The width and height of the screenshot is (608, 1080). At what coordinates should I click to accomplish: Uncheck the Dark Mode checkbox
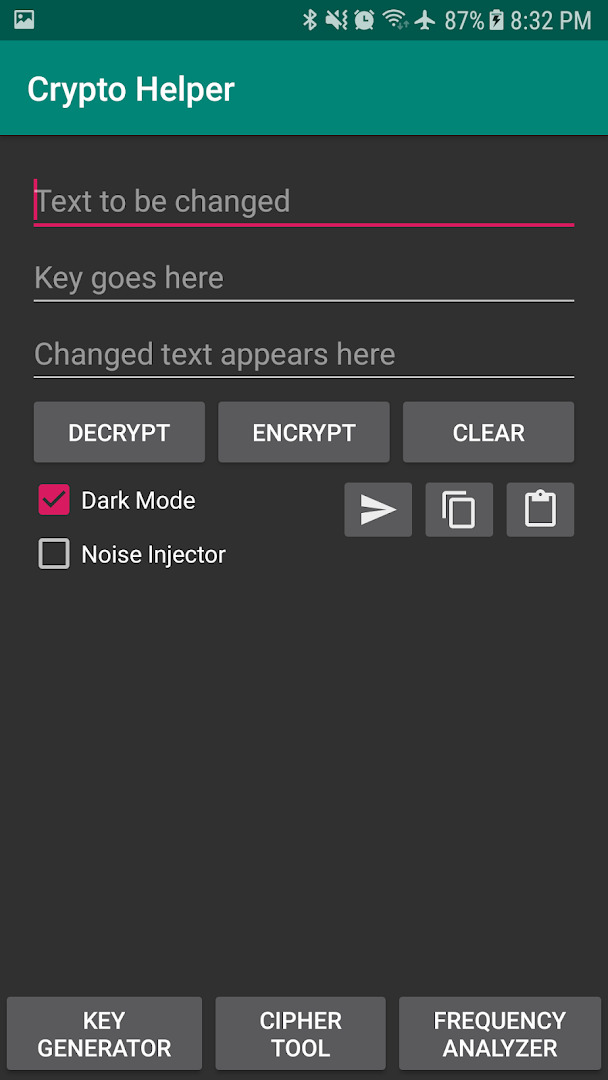54,500
